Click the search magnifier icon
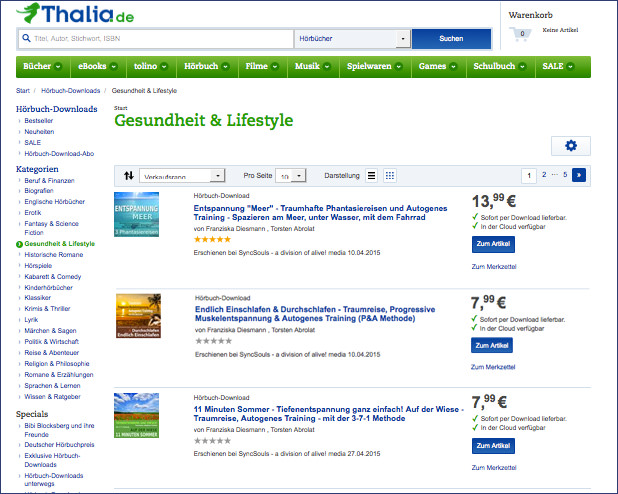Image resolution: width=618 pixels, height=494 pixels. coord(26,38)
